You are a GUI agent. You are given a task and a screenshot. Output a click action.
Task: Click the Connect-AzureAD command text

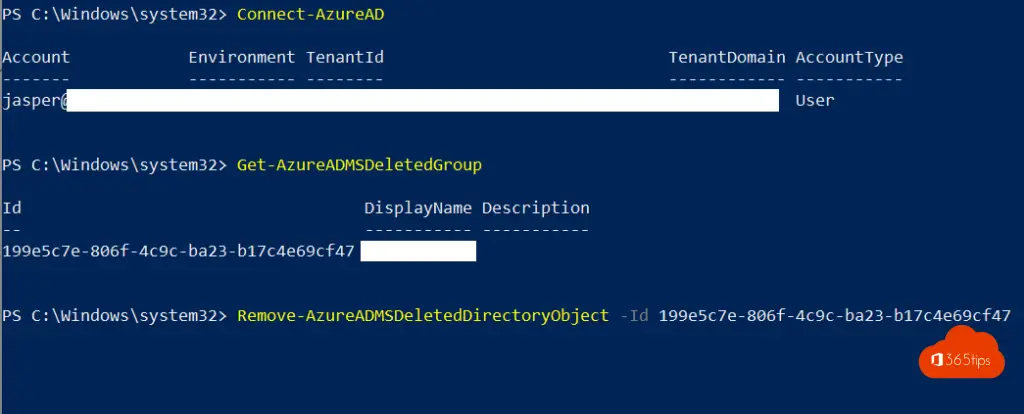299,16
